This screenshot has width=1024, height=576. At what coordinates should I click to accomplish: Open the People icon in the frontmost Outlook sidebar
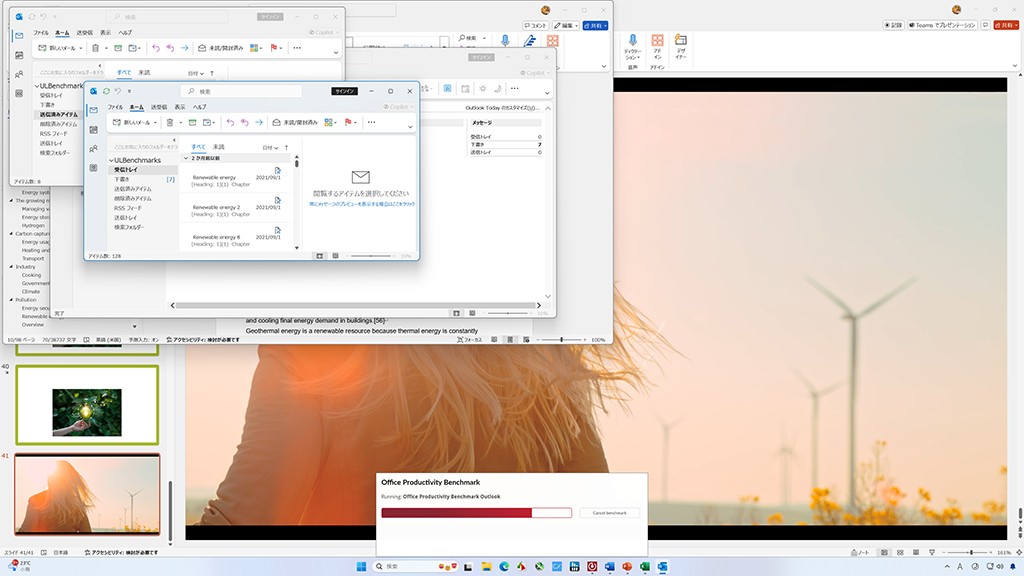click(x=93, y=147)
